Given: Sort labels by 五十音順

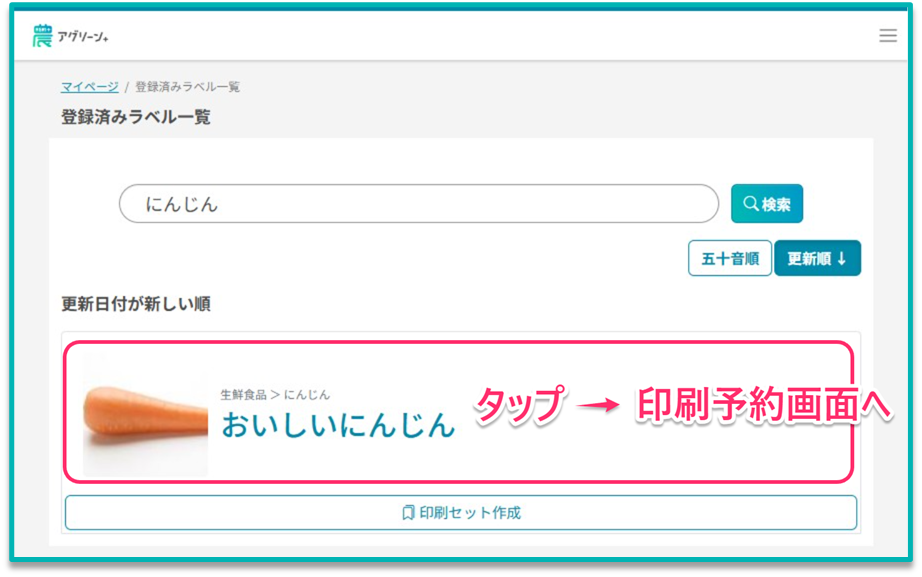Looking at the screenshot, I should click(x=729, y=259).
